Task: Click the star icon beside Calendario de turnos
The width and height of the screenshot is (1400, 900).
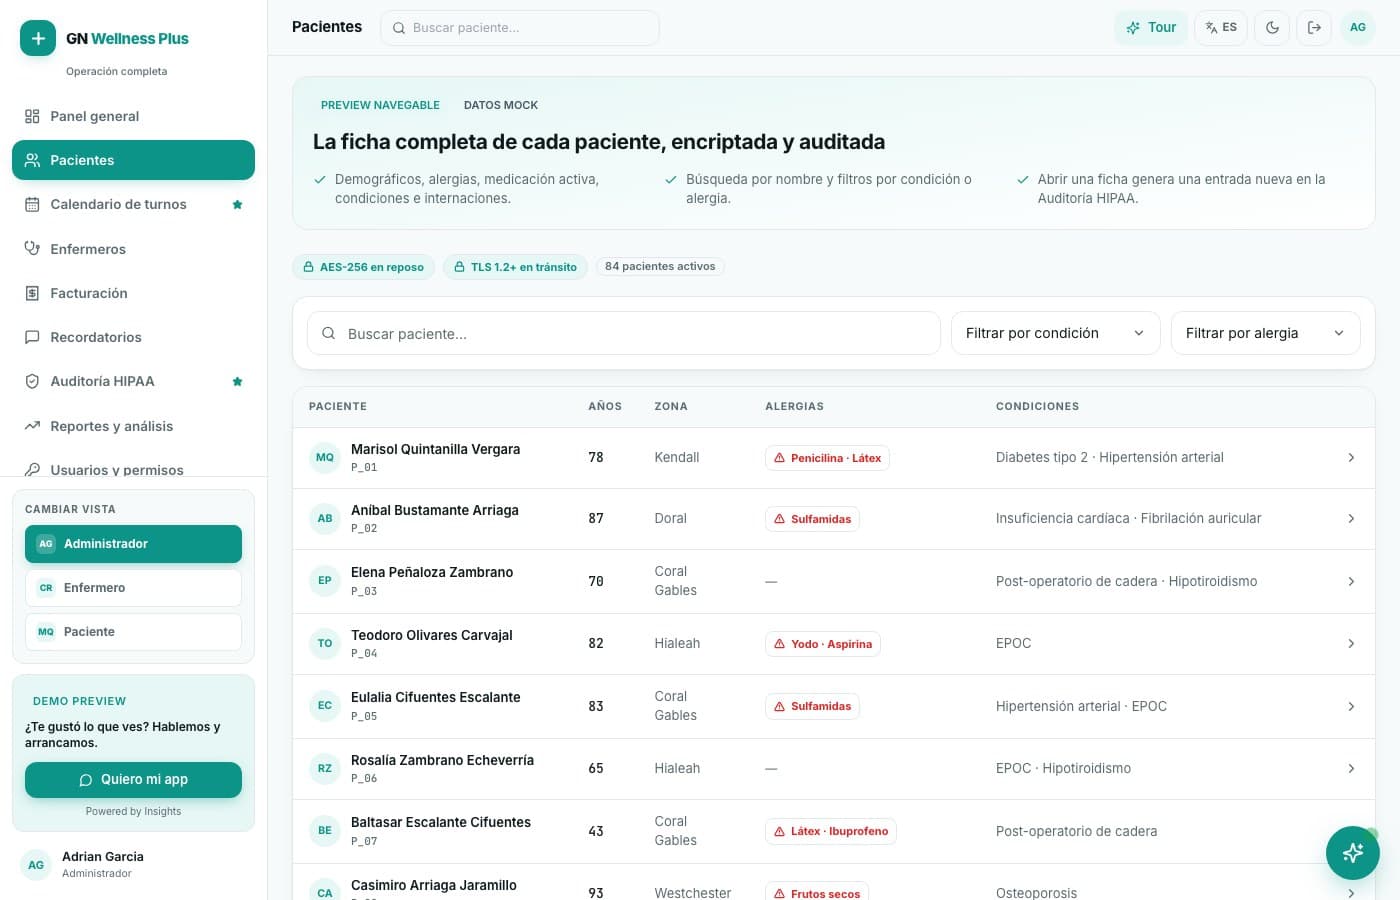Action: pos(237,204)
